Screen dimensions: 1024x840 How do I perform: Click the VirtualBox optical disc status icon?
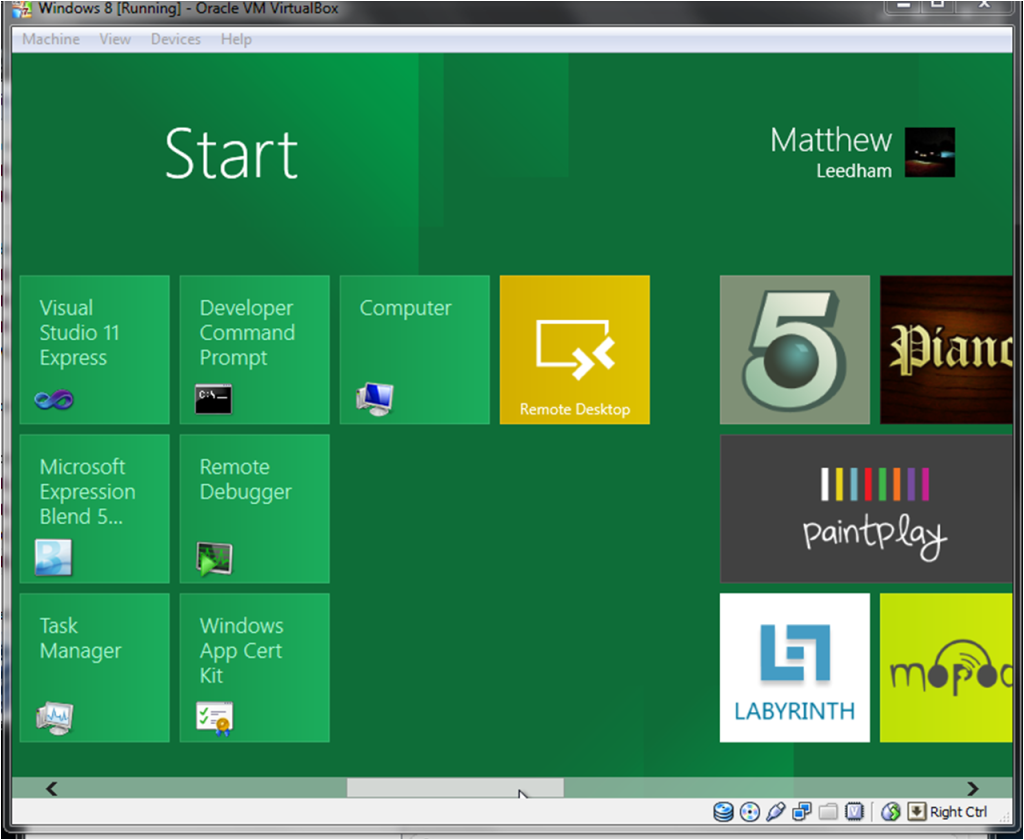pyautogui.click(x=749, y=812)
